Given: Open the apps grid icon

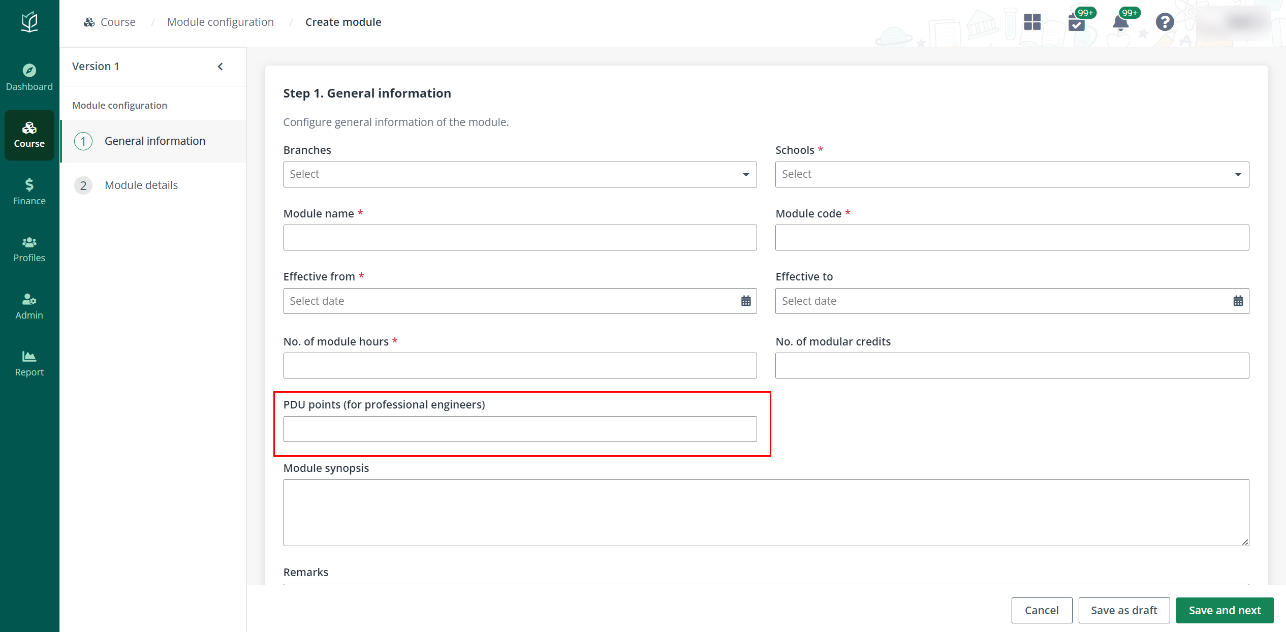Looking at the screenshot, I should (1032, 22).
